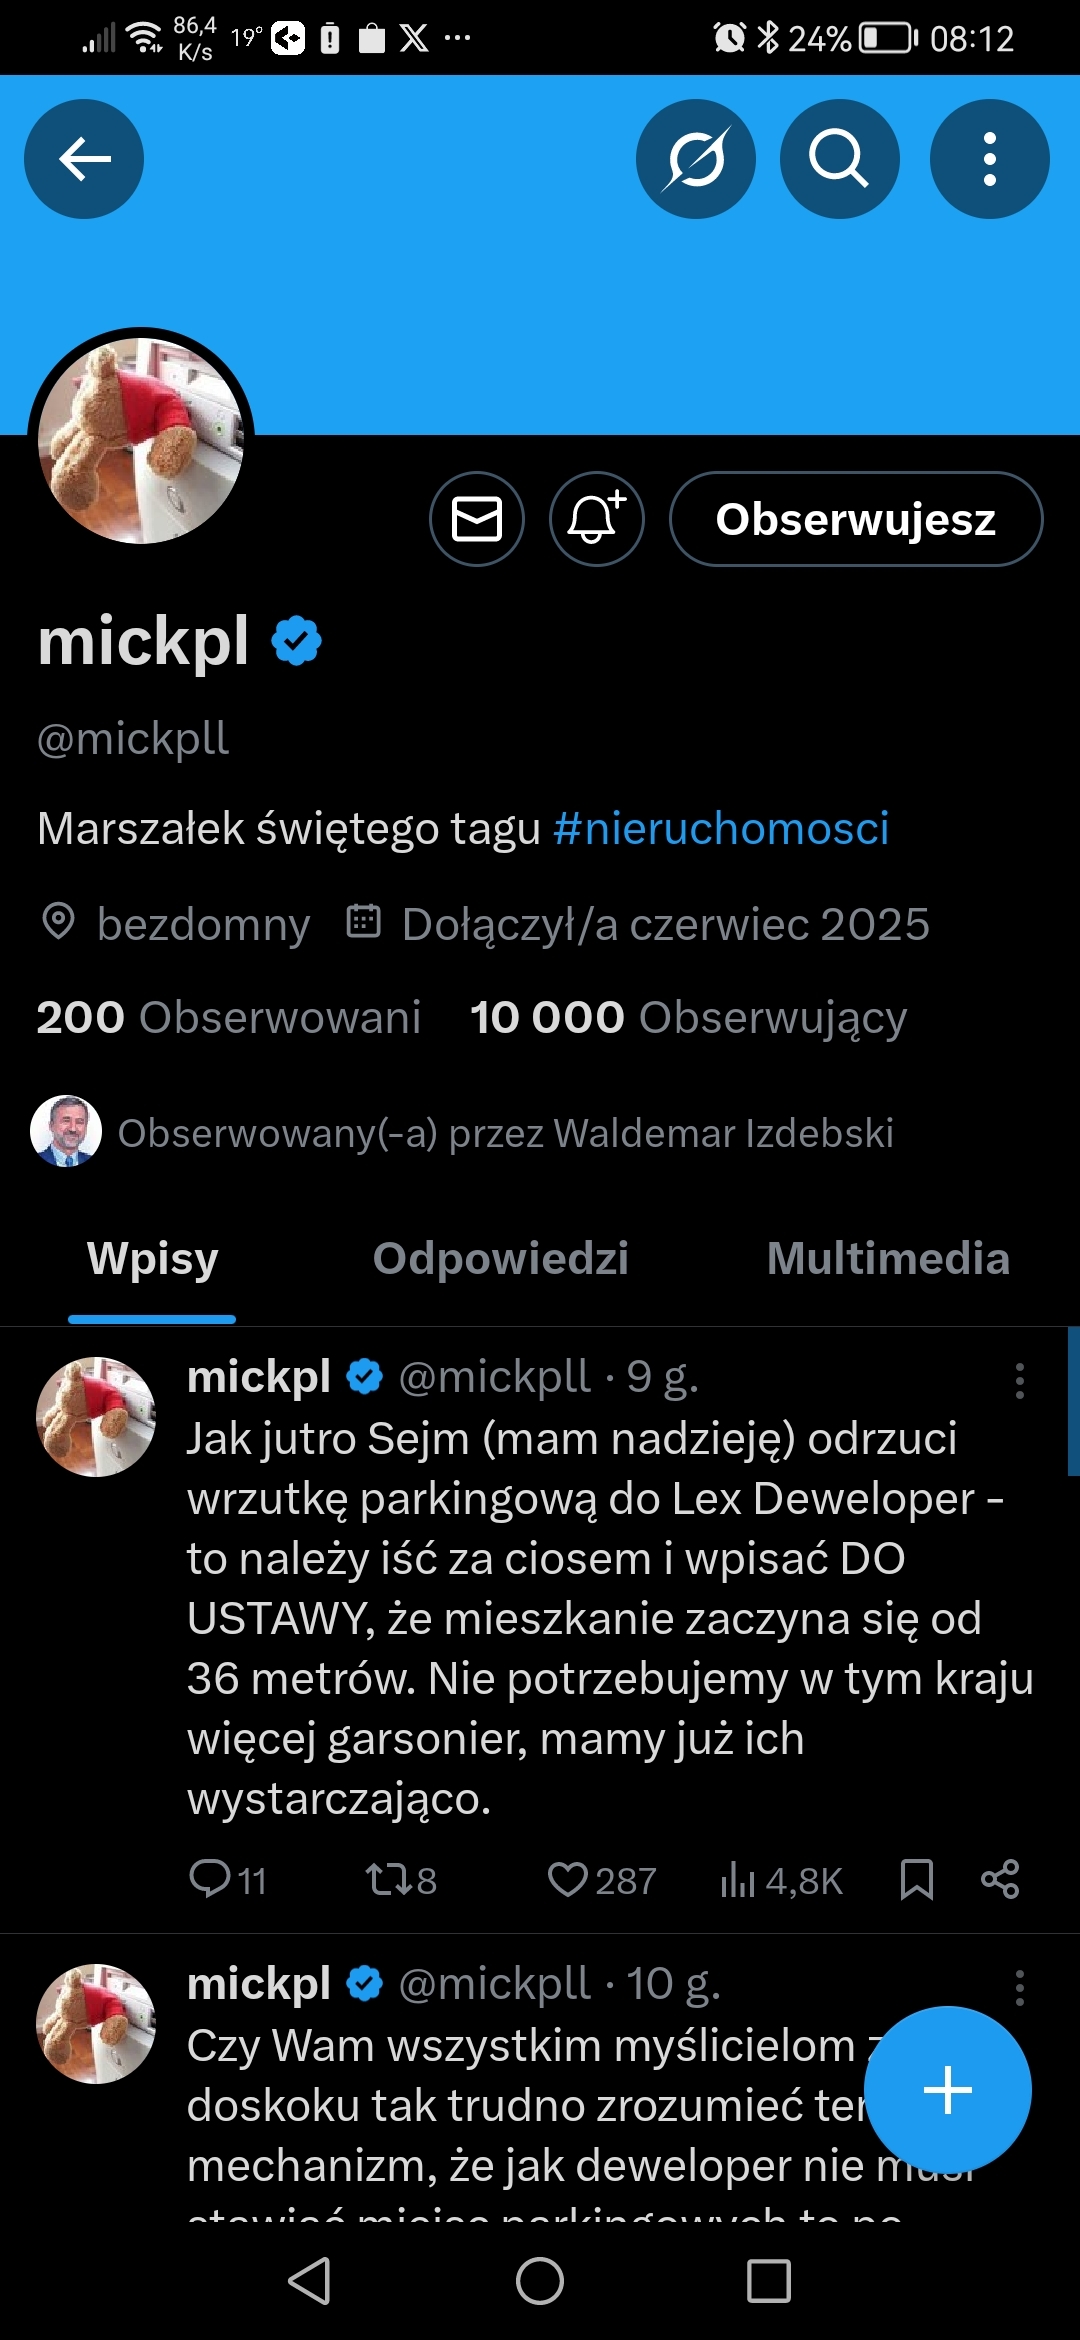View the 10 000 Obserwujący list

(x=688, y=1018)
